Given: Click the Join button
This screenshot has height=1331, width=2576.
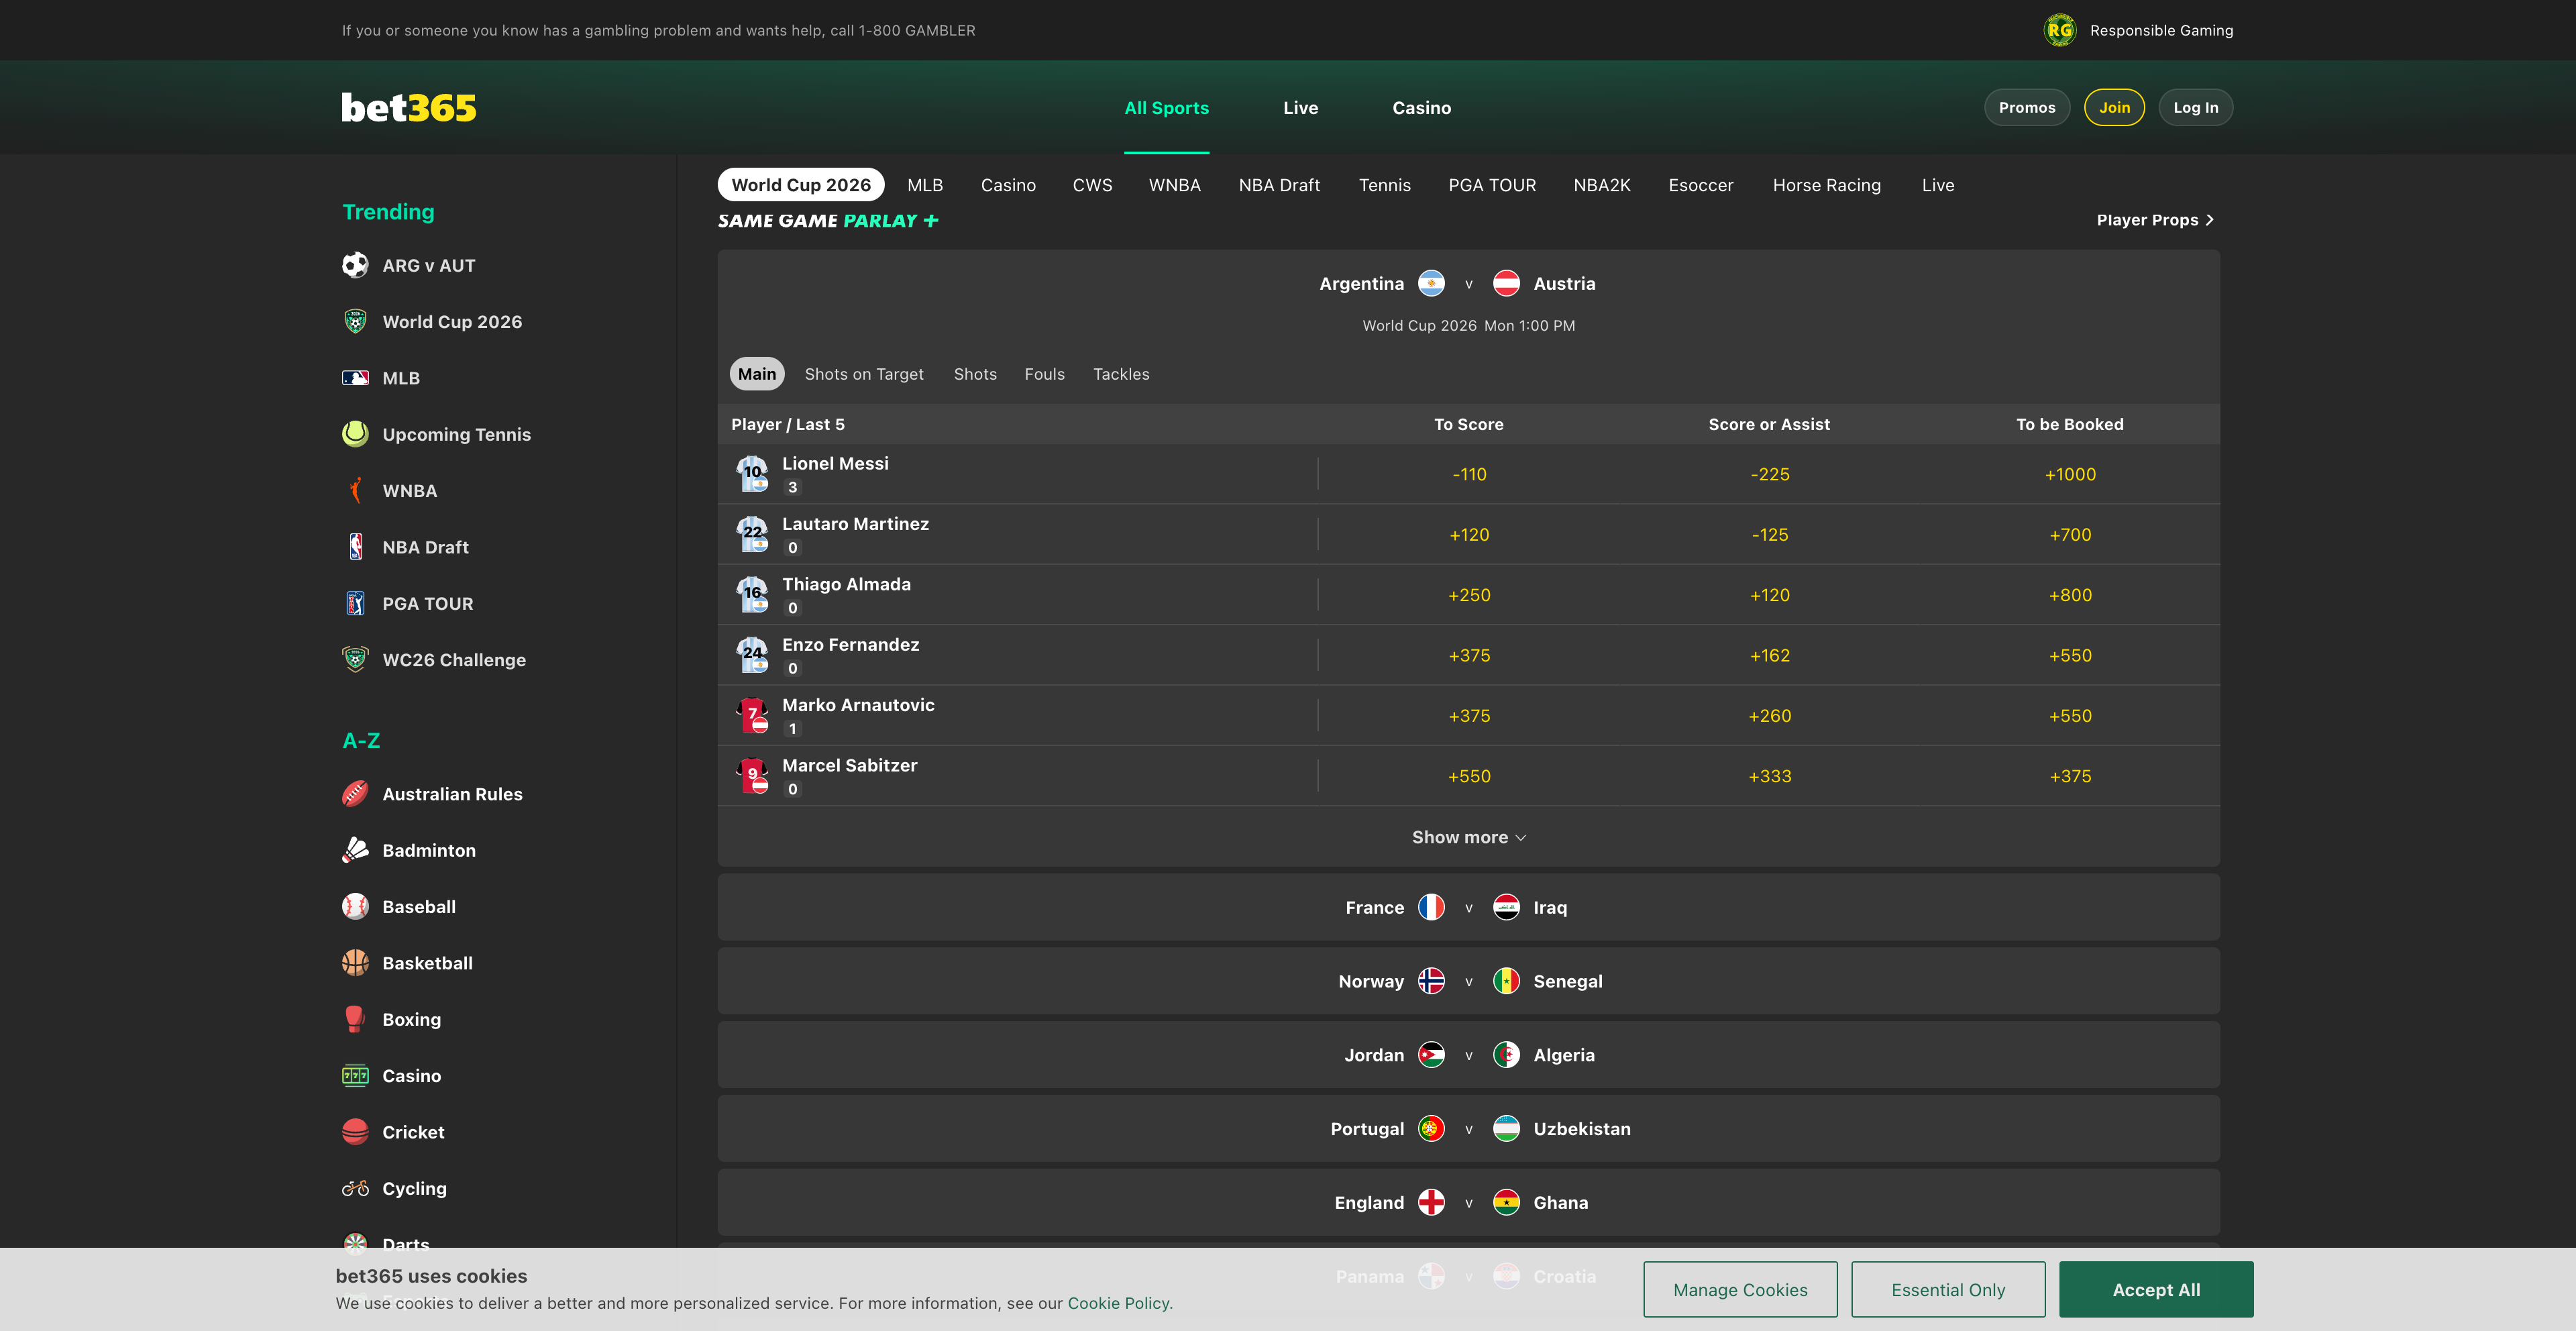Looking at the screenshot, I should (x=2114, y=107).
